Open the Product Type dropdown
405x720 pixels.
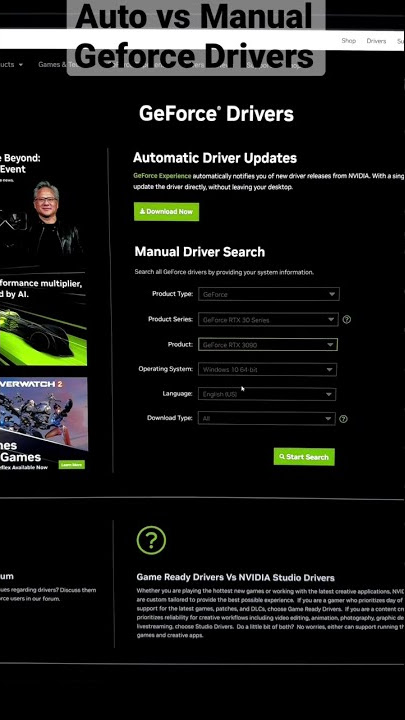[x=269, y=294]
